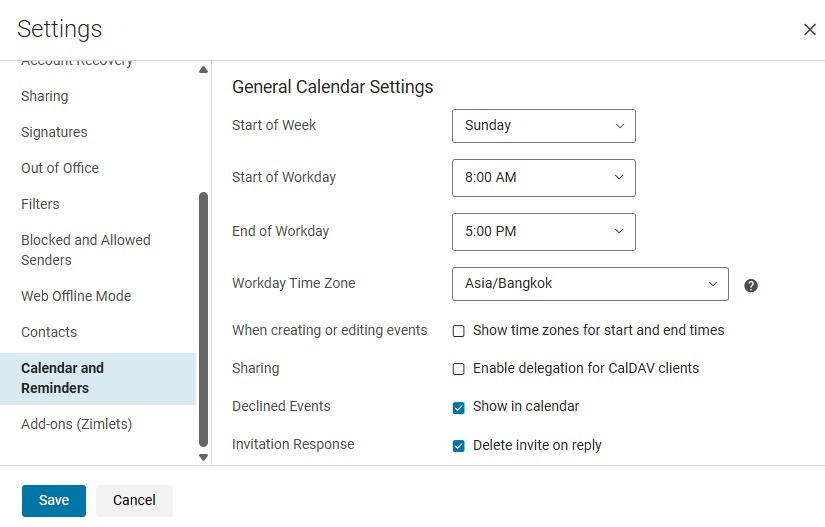Close the Settings dialog with X
The width and height of the screenshot is (825, 527).
click(x=810, y=30)
